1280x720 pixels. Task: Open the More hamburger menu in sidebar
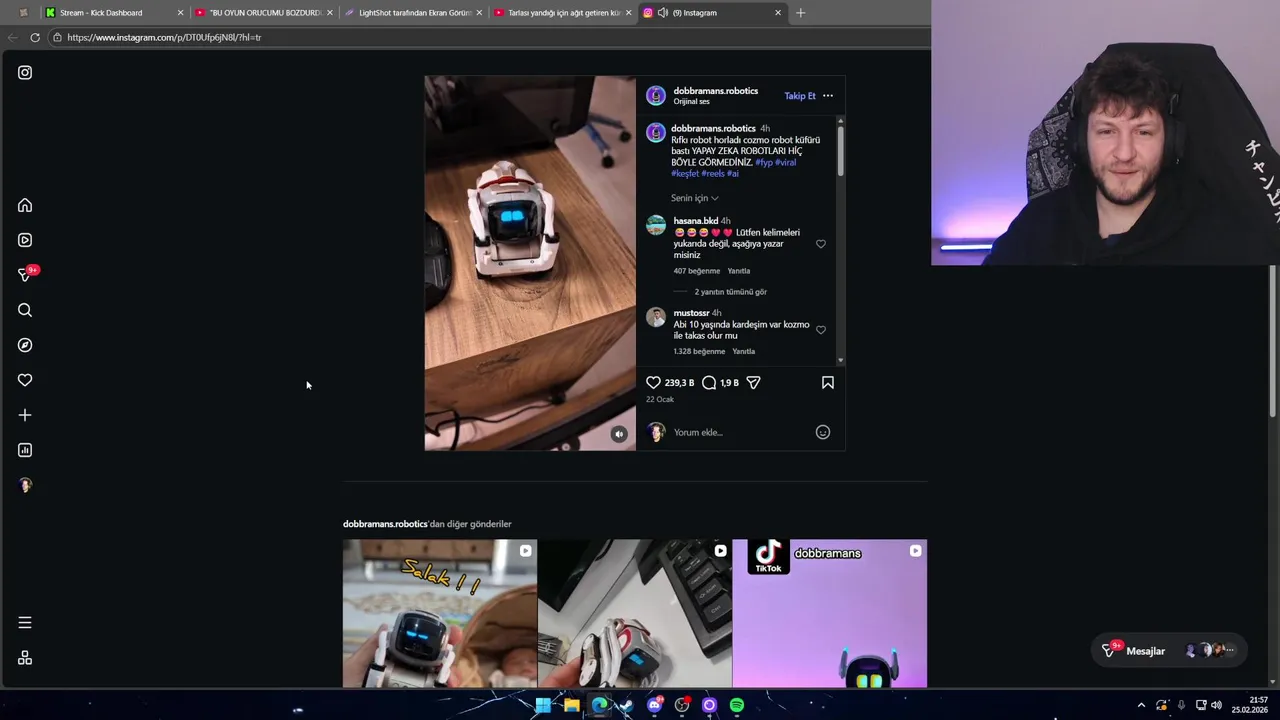pos(25,622)
